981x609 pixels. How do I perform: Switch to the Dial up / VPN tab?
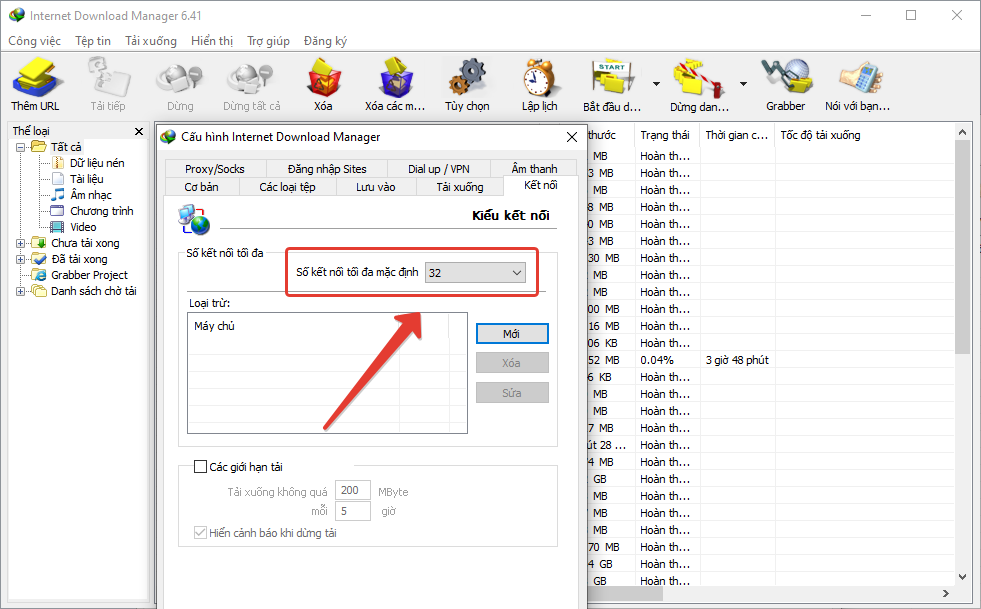[439, 169]
